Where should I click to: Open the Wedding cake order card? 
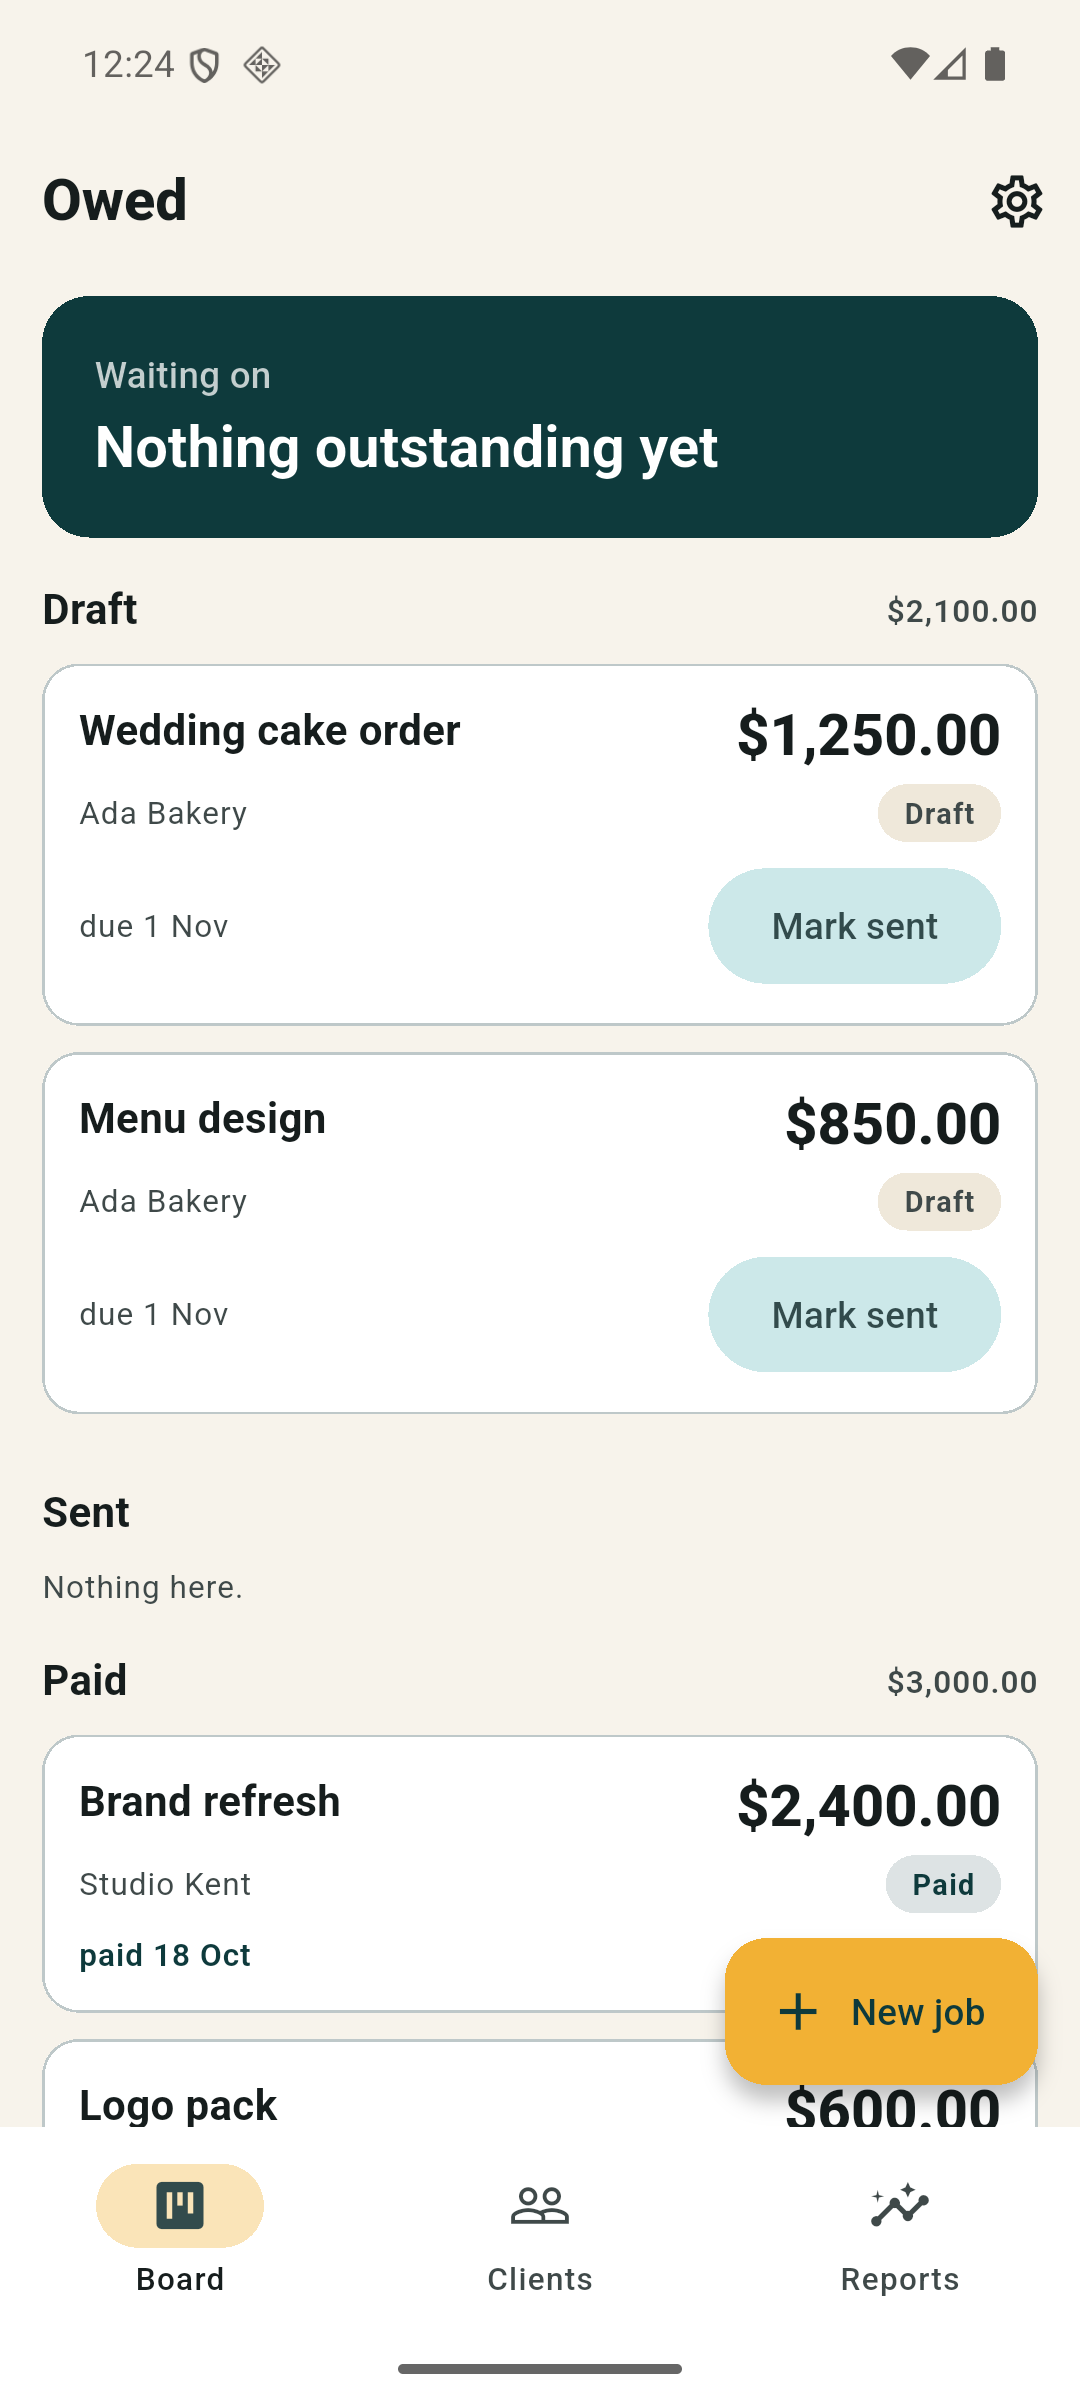[x=540, y=845]
